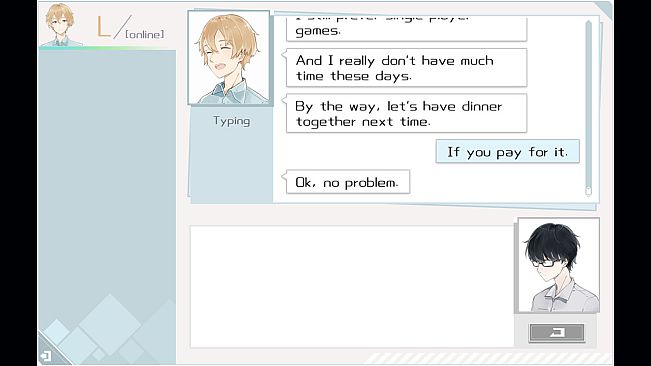Image resolution: width=651 pixels, height=366 pixels.
Task: Click the large diamond decoration in the left panel
Action: (110, 325)
